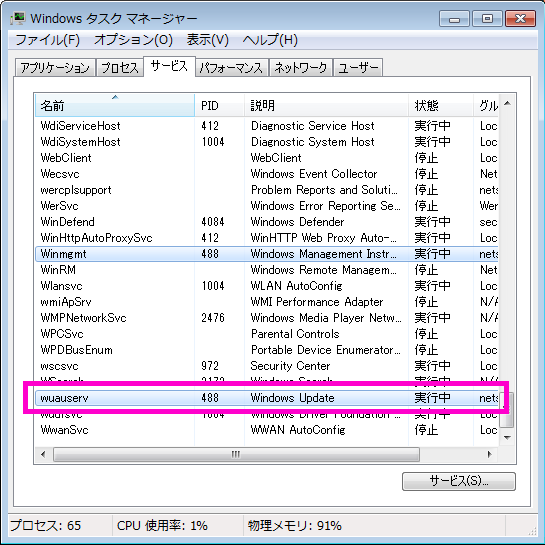545x545 pixels.
Task: Sort by the 説明 description column
Action: coord(326,105)
